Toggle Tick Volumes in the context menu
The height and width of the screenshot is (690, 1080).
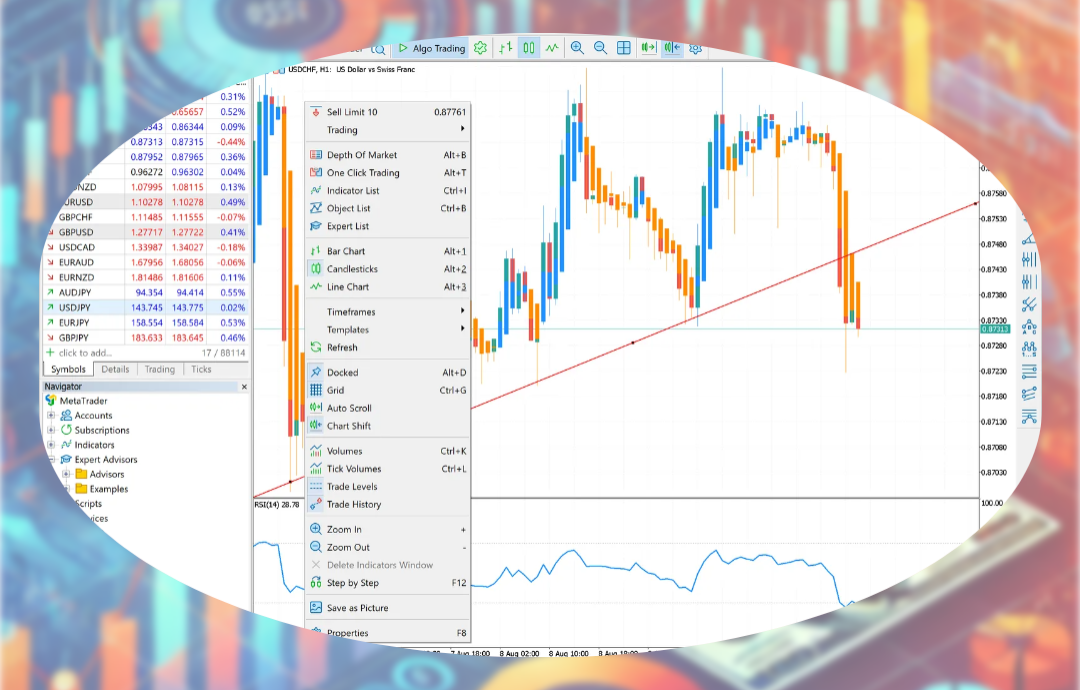387,469
